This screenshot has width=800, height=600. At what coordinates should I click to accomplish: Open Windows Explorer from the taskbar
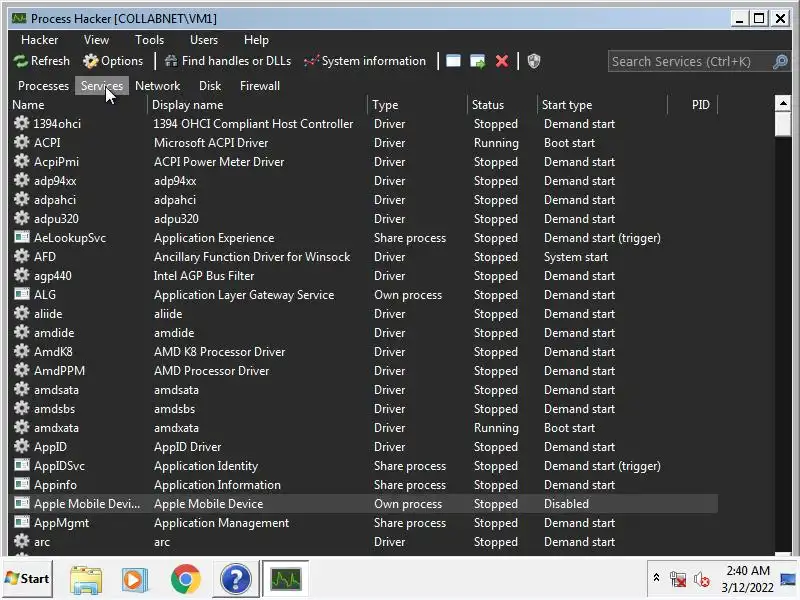[86, 579]
